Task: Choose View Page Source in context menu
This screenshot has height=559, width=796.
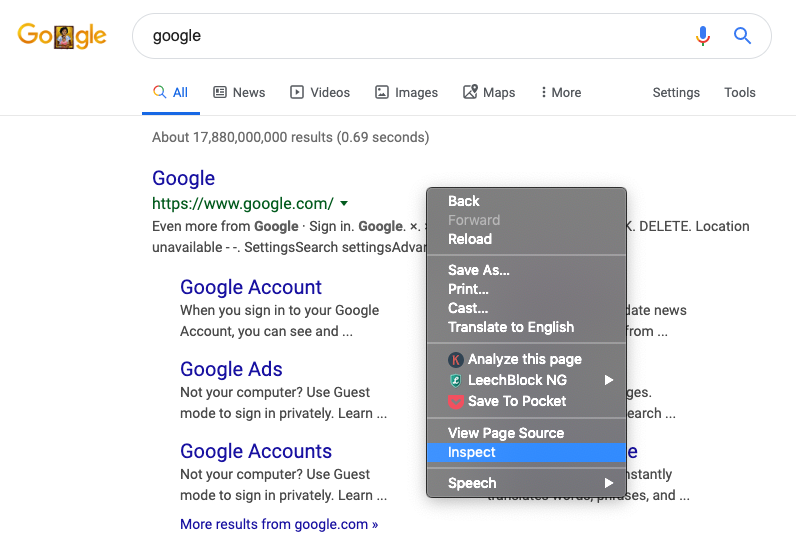Action: (x=526, y=433)
